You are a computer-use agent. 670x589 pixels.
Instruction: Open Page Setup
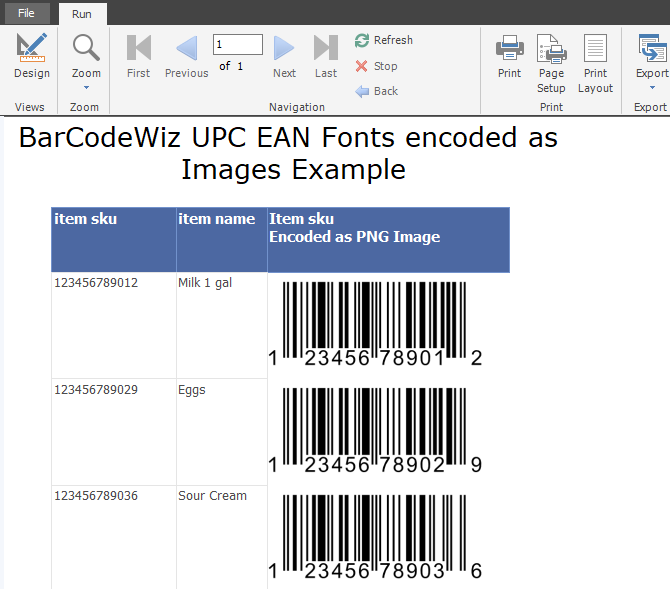point(551,63)
